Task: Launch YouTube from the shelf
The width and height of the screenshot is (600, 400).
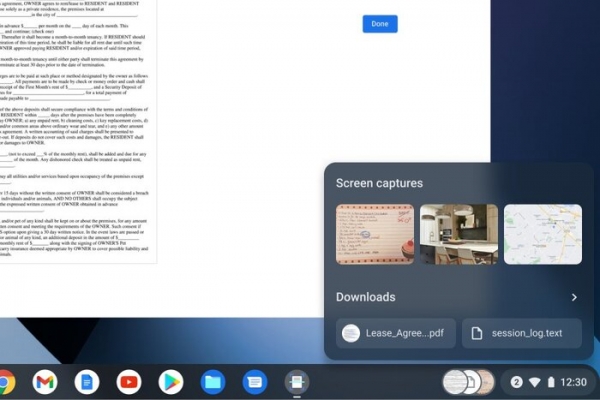Action: pos(129,381)
